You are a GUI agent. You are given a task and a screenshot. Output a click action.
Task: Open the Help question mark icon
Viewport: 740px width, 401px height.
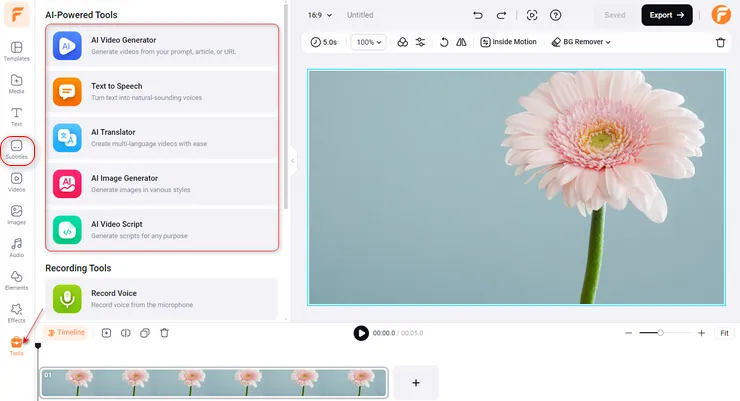555,15
